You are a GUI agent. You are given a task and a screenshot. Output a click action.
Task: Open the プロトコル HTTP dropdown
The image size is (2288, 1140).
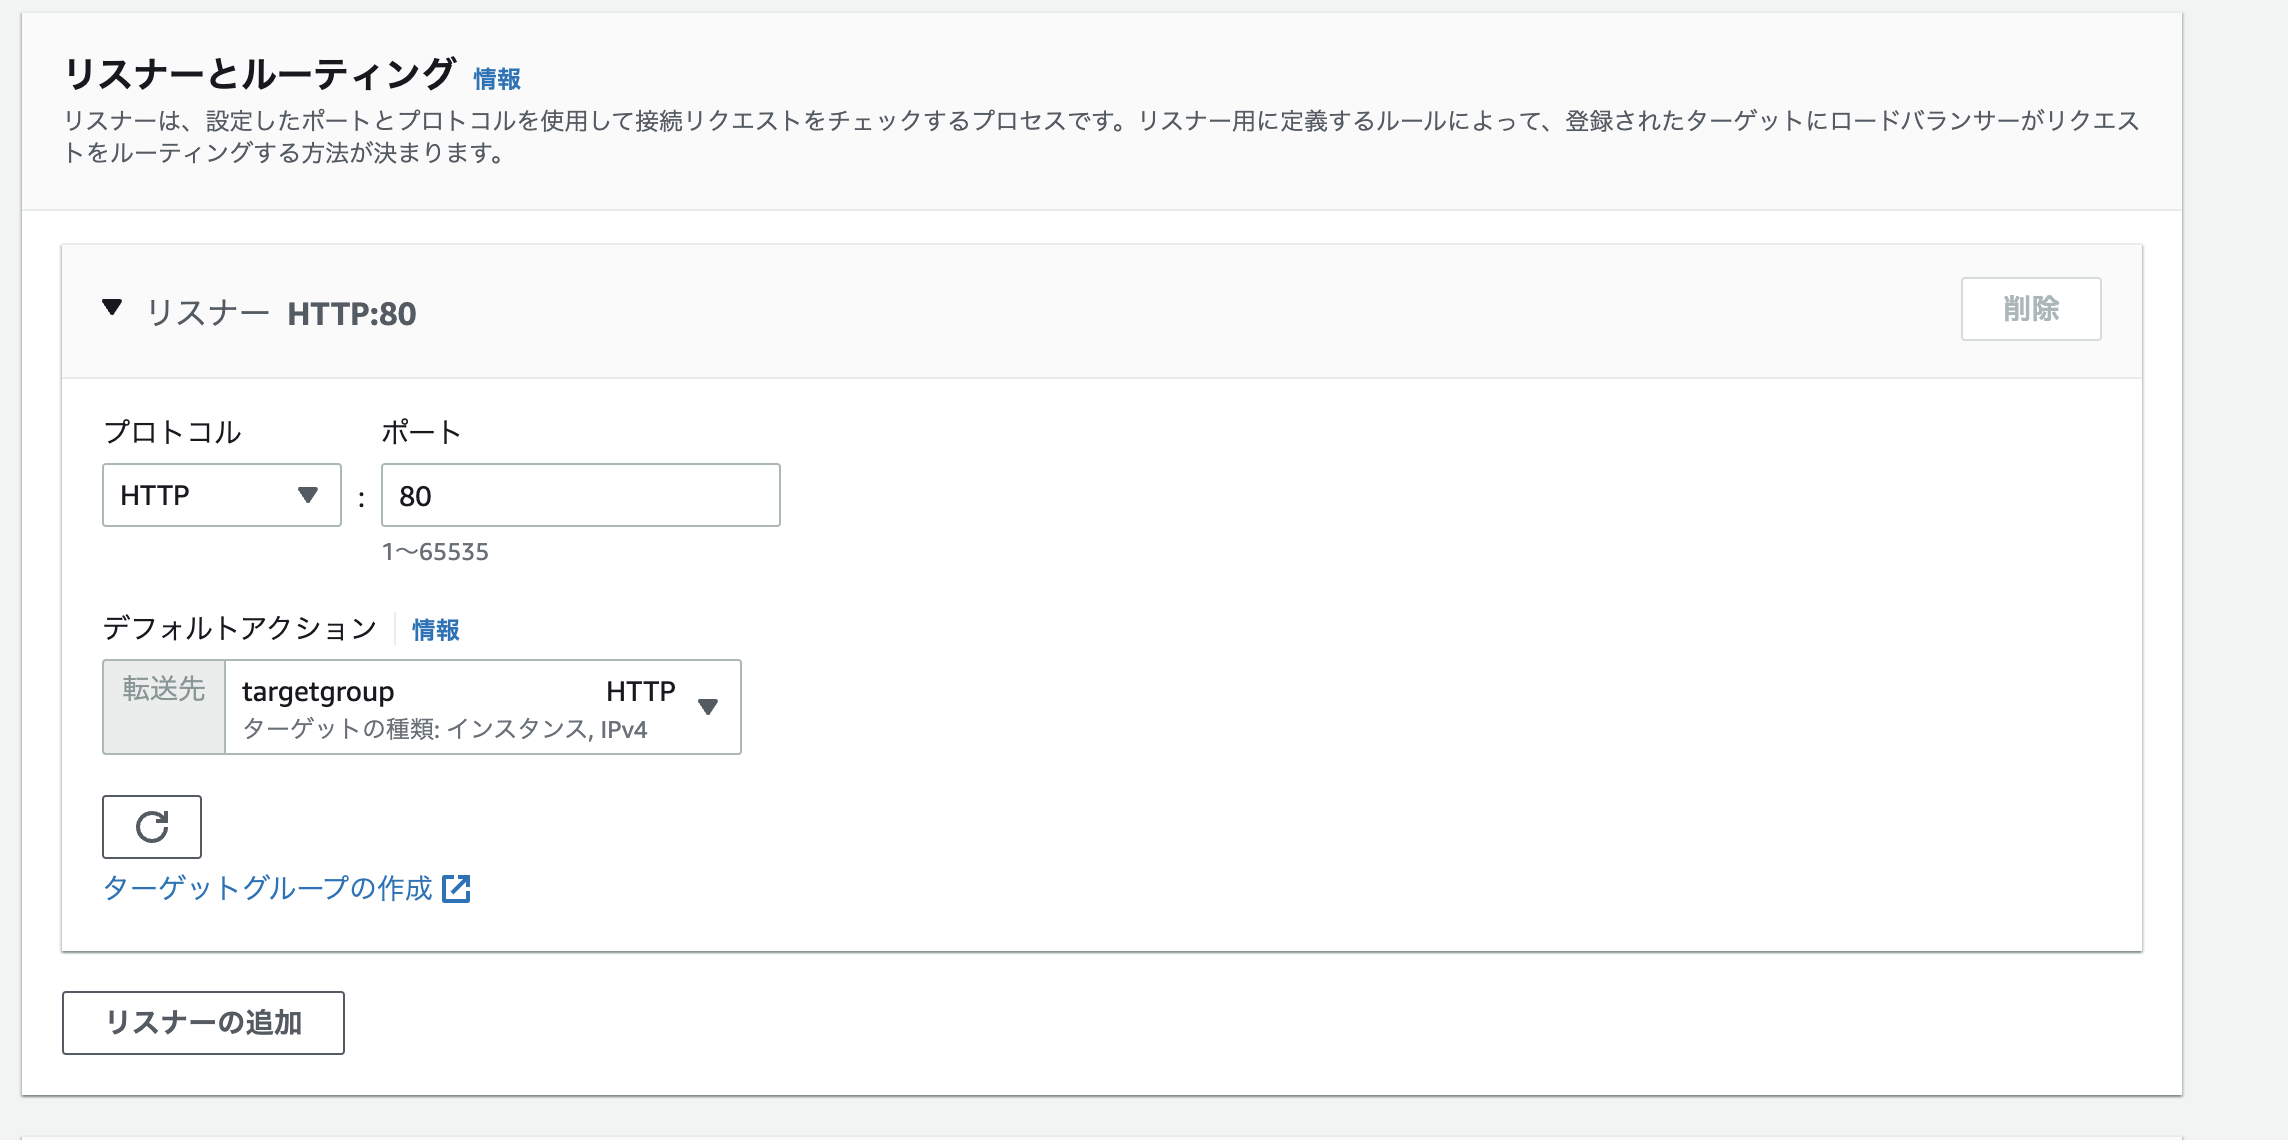(x=221, y=495)
